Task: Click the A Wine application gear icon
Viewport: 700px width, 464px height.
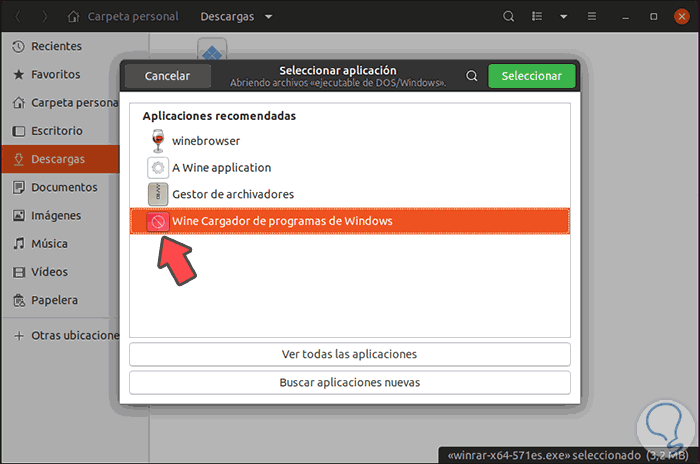Action: pos(158,168)
